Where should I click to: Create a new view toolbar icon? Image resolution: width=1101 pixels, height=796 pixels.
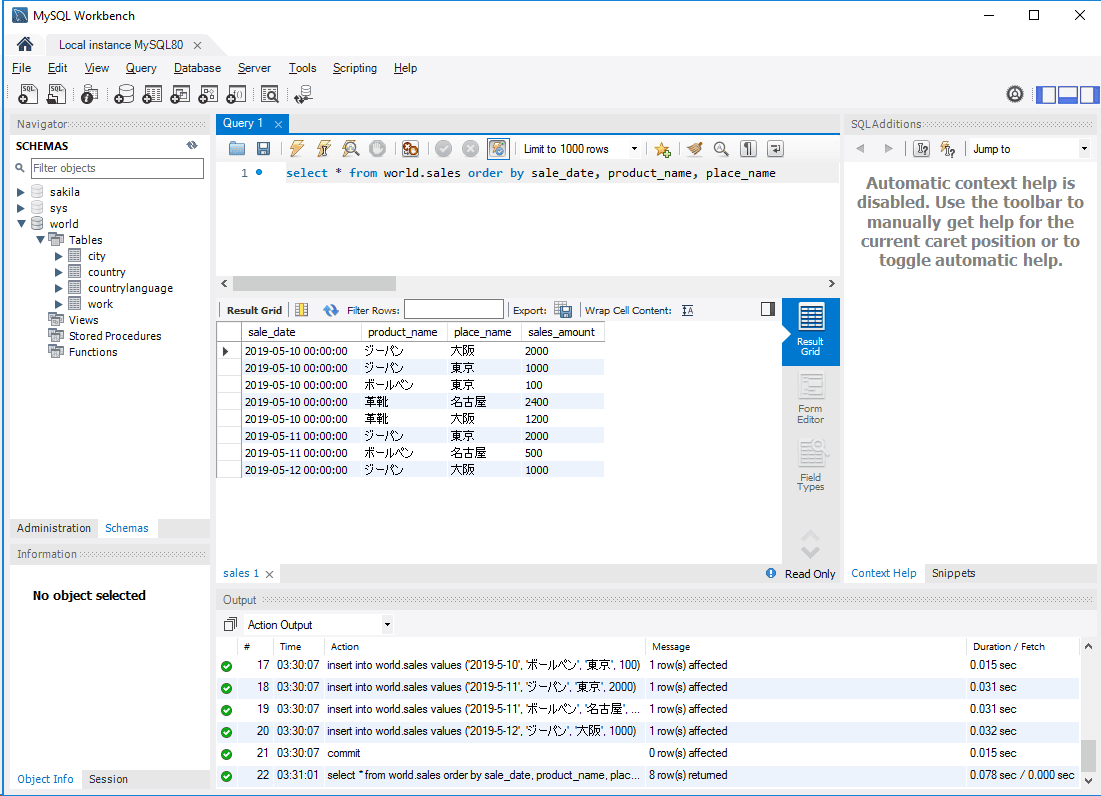pos(180,94)
